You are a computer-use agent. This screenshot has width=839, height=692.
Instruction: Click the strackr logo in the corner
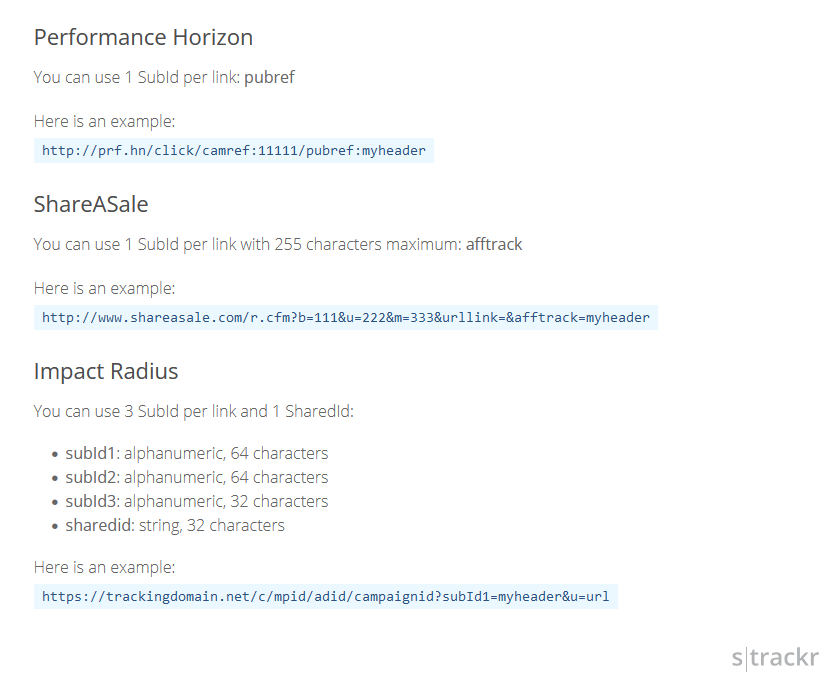[x=775, y=657]
